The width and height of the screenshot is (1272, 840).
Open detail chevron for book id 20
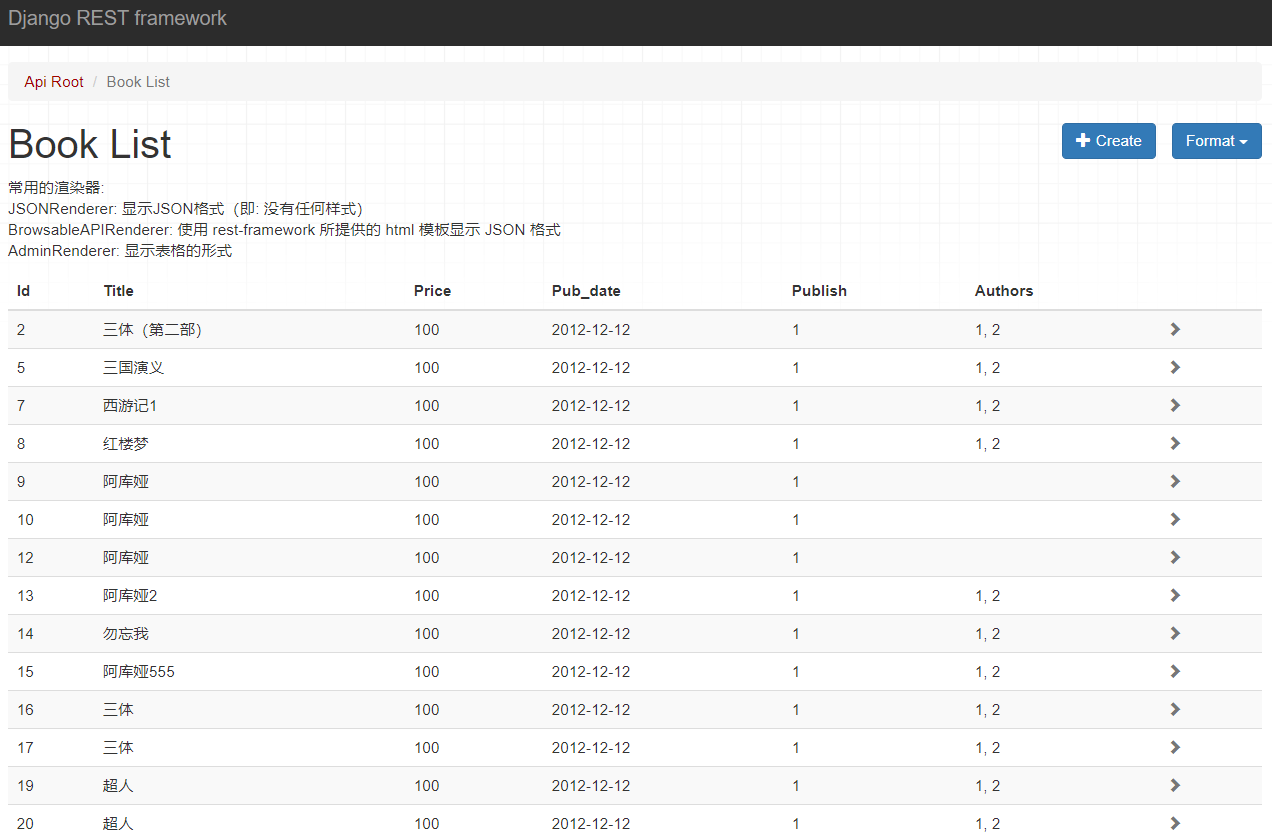click(x=1175, y=823)
